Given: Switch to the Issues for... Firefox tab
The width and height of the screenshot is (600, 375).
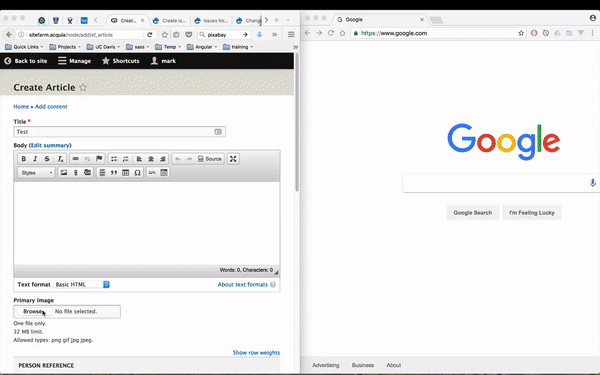Looking at the screenshot, I should [211, 21].
